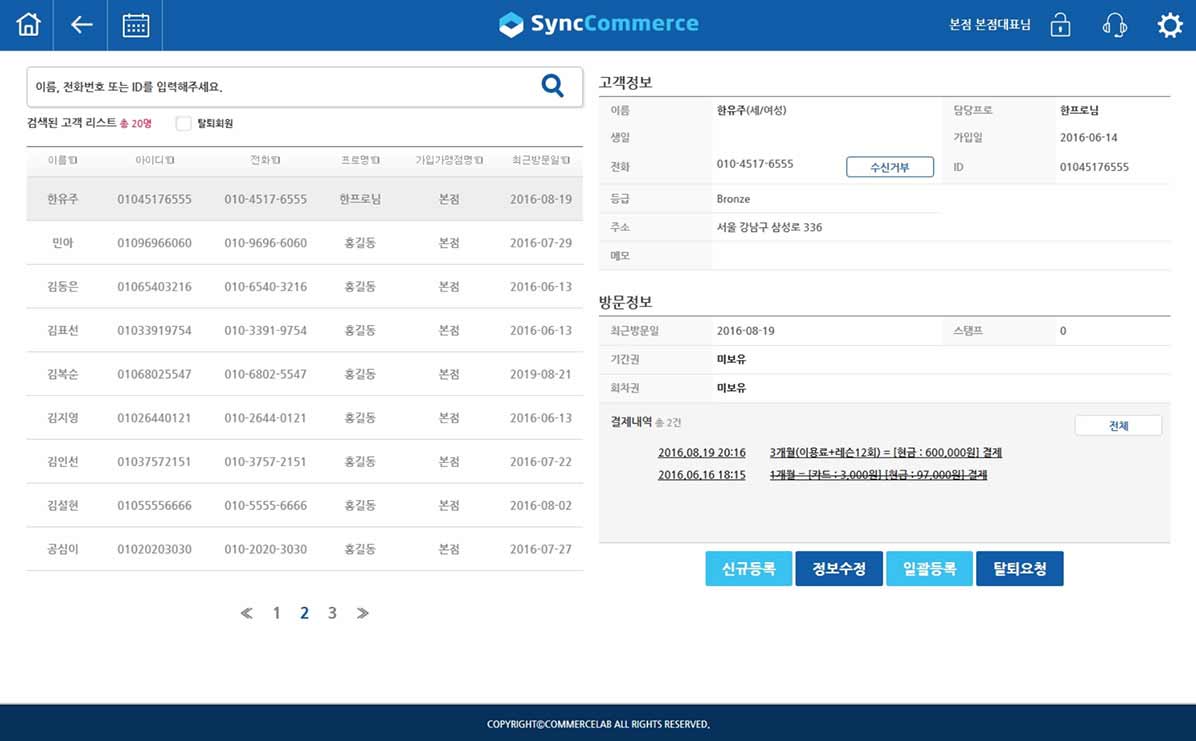1196x741 pixels.
Task: Click the SyncCommerce logo
Action: pyautogui.click(x=599, y=24)
